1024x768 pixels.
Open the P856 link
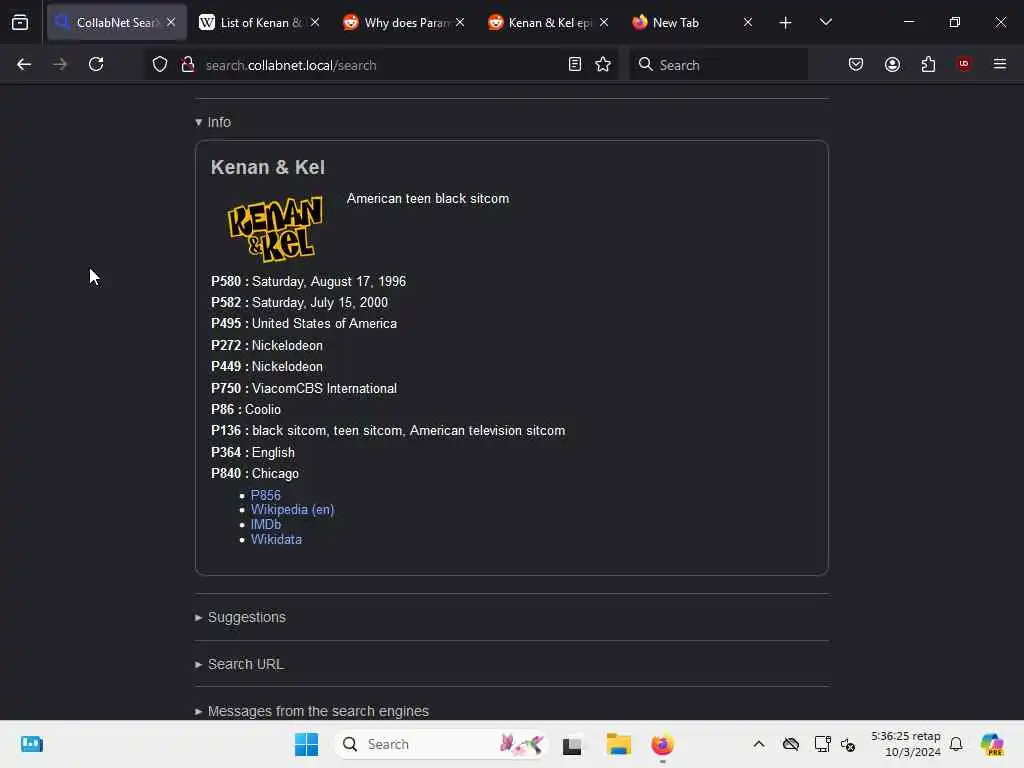click(266, 495)
